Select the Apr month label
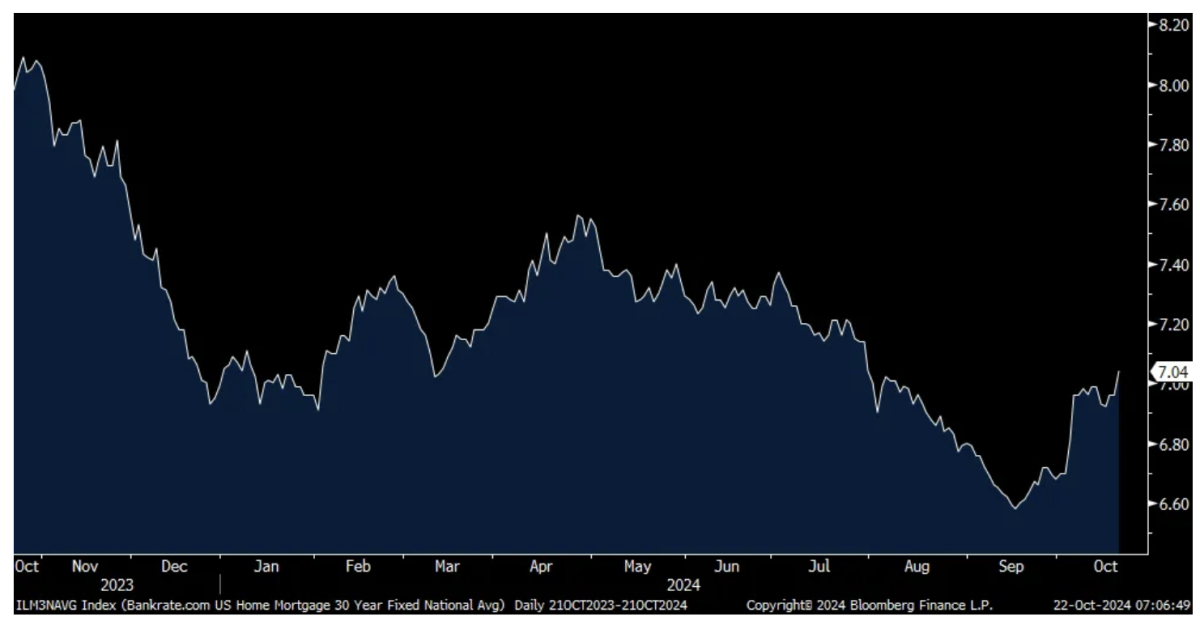 [x=541, y=566]
